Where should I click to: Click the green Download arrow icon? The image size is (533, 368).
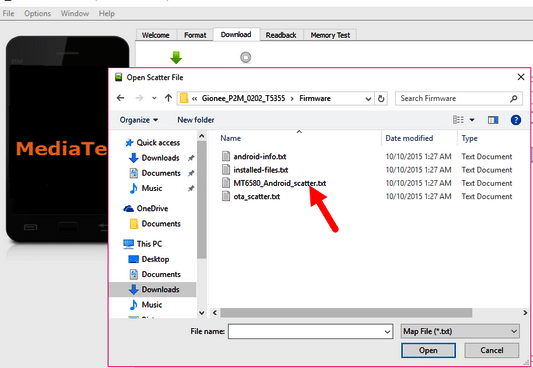[176, 57]
